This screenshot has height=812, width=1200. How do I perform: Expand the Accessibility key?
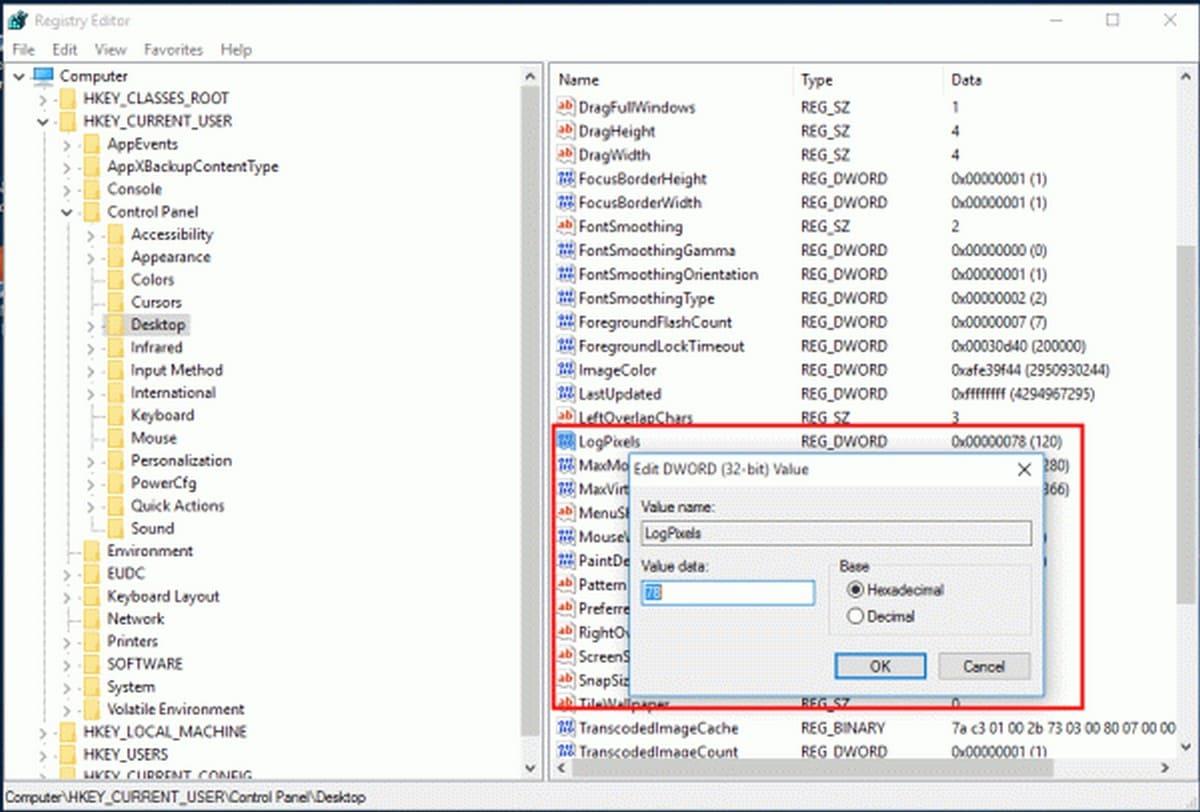click(x=90, y=235)
